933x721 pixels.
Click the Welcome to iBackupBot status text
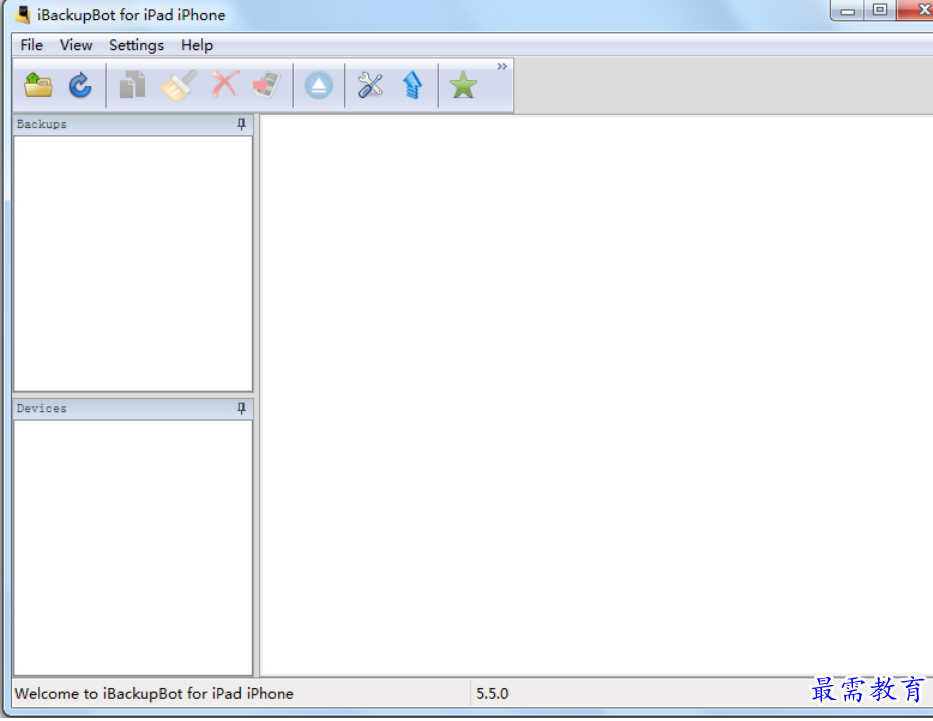(x=154, y=694)
